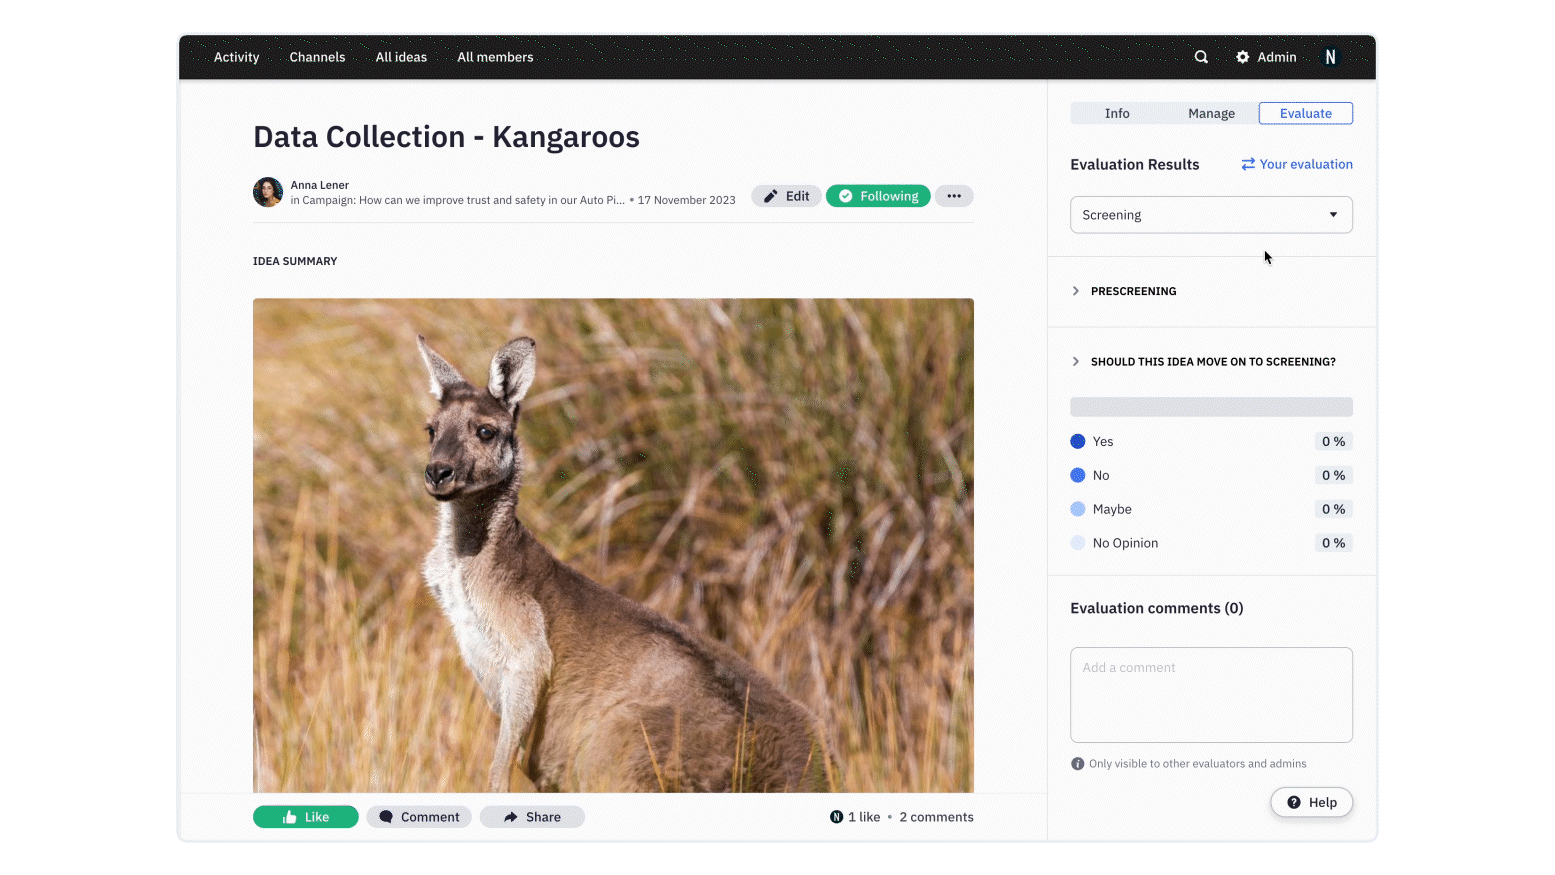Image resolution: width=1555 pixels, height=875 pixels.
Task: Click the No blue color dot
Action: [x=1078, y=475]
